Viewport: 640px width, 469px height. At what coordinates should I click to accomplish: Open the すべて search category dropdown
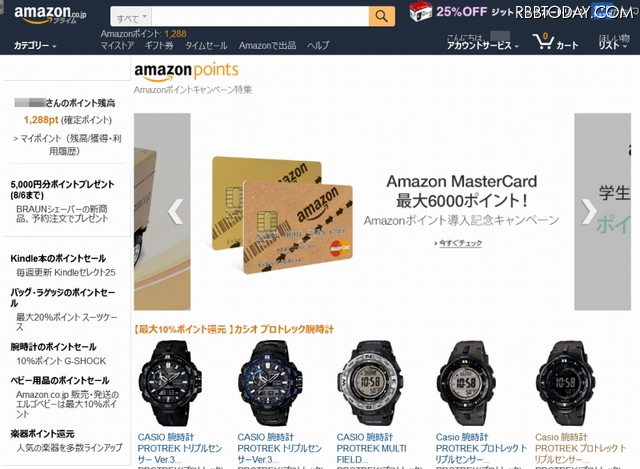[x=131, y=17]
